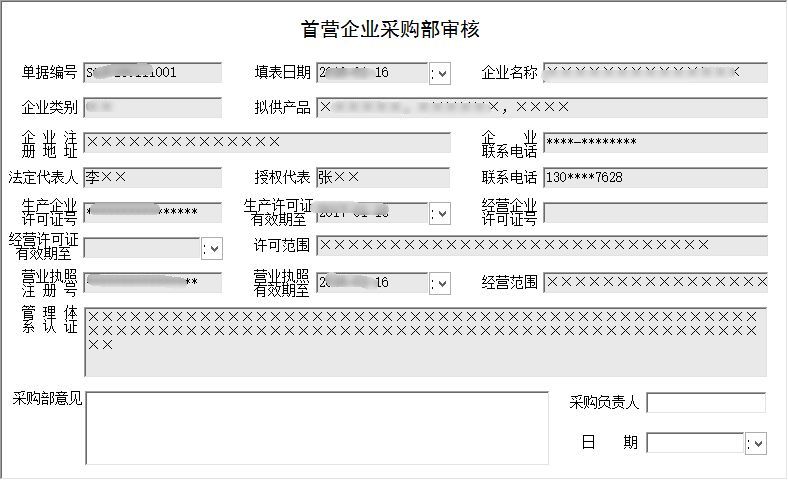
Task: Click the 企业联系电话 input field
Action: [x=655, y=143]
